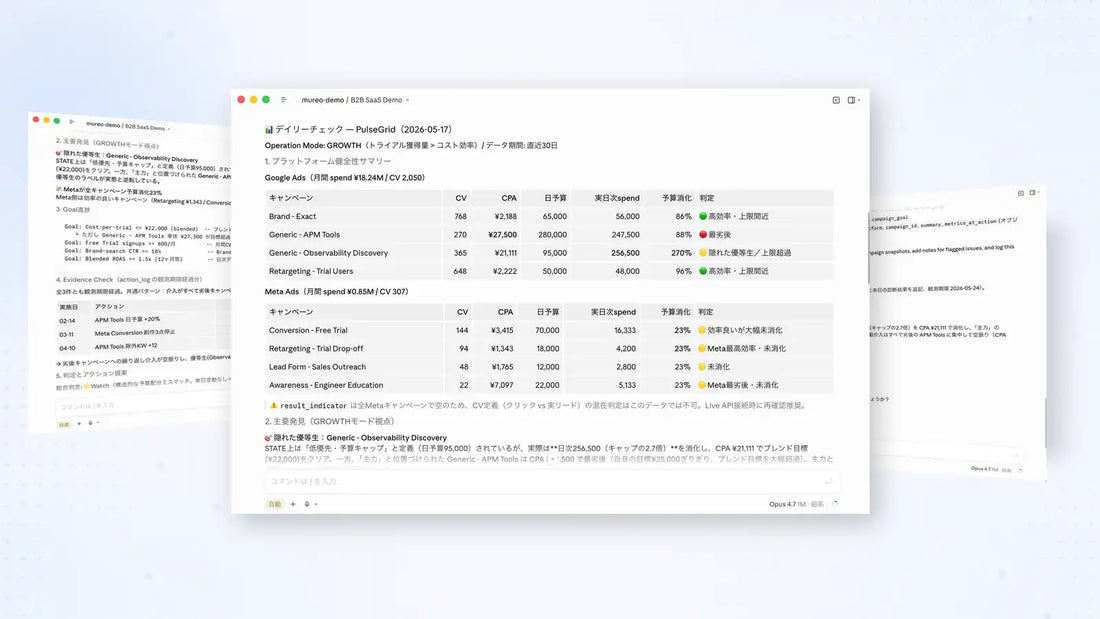Viewport: 1100px width, 619px height.
Task: Click yellow status dot for Observability Discovery row
Action: 703,253
